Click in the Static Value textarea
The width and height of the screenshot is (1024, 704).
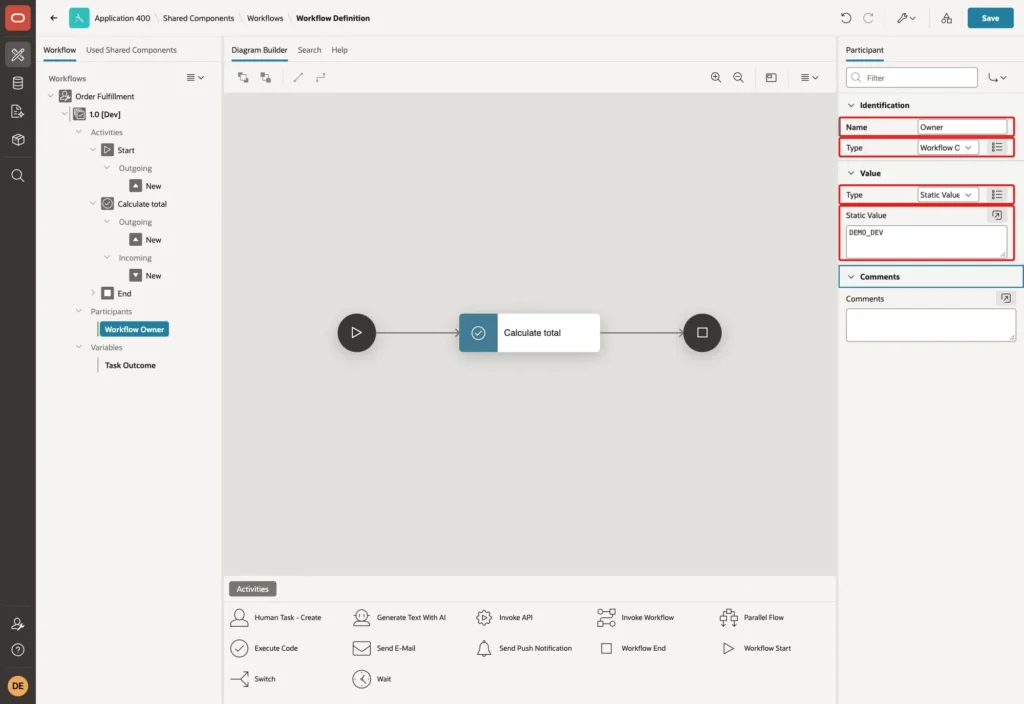coord(926,242)
